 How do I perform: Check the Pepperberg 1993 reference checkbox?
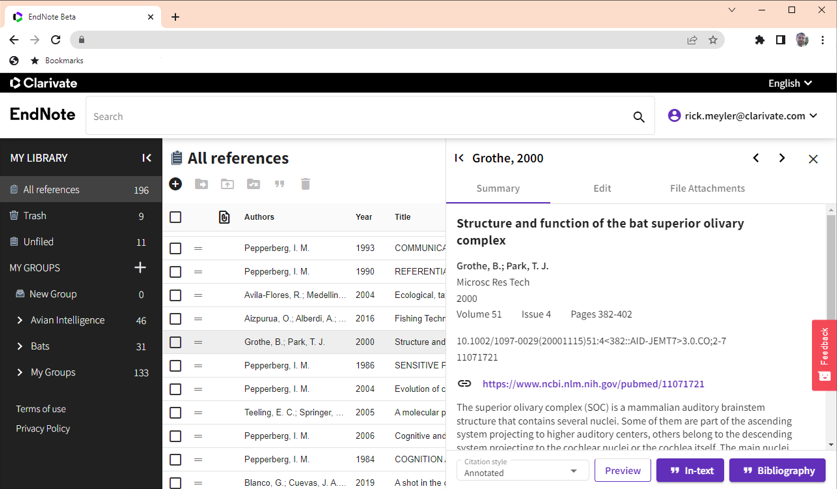[x=175, y=248]
